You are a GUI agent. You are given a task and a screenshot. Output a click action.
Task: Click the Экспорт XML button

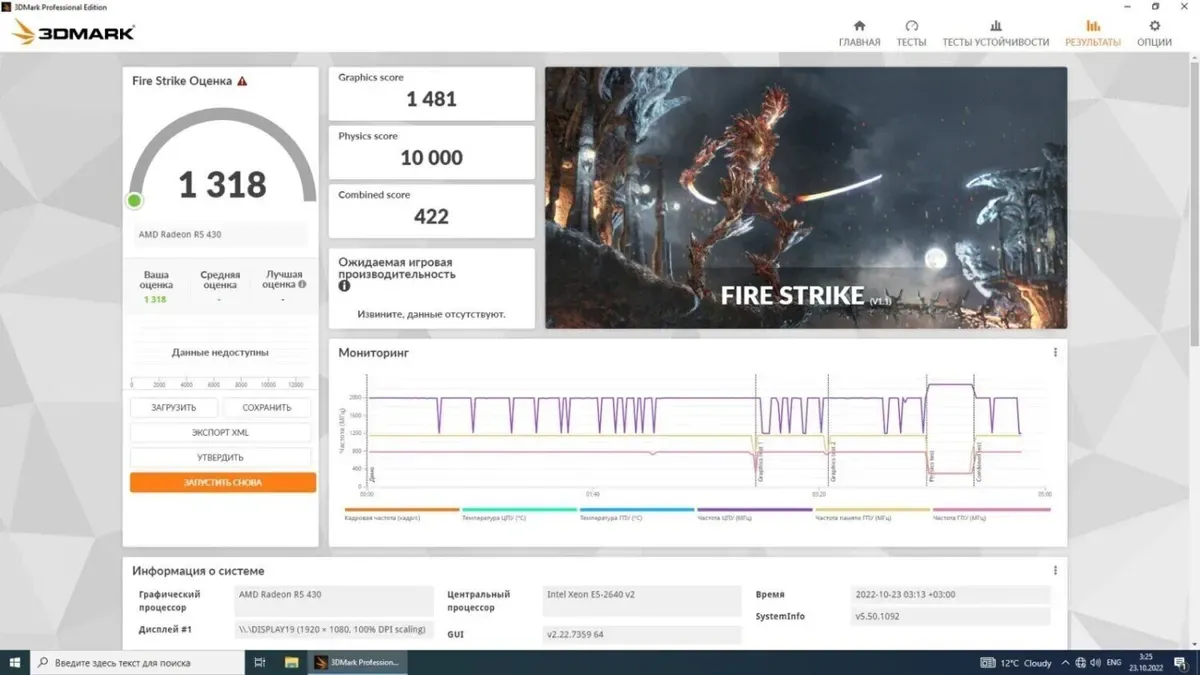click(x=220, y=433)
